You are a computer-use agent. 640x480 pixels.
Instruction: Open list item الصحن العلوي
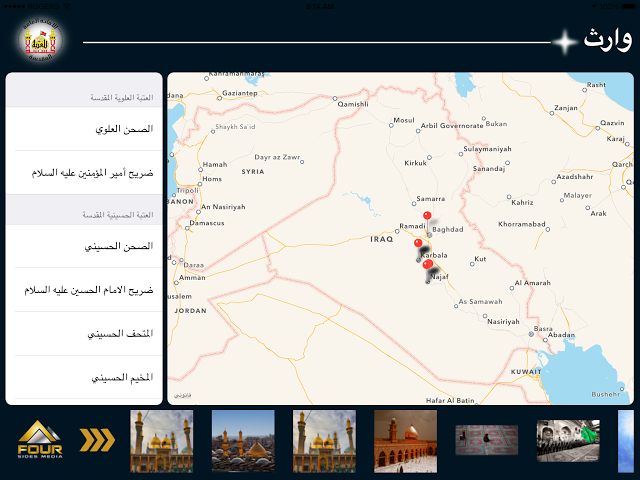[84, 129]
